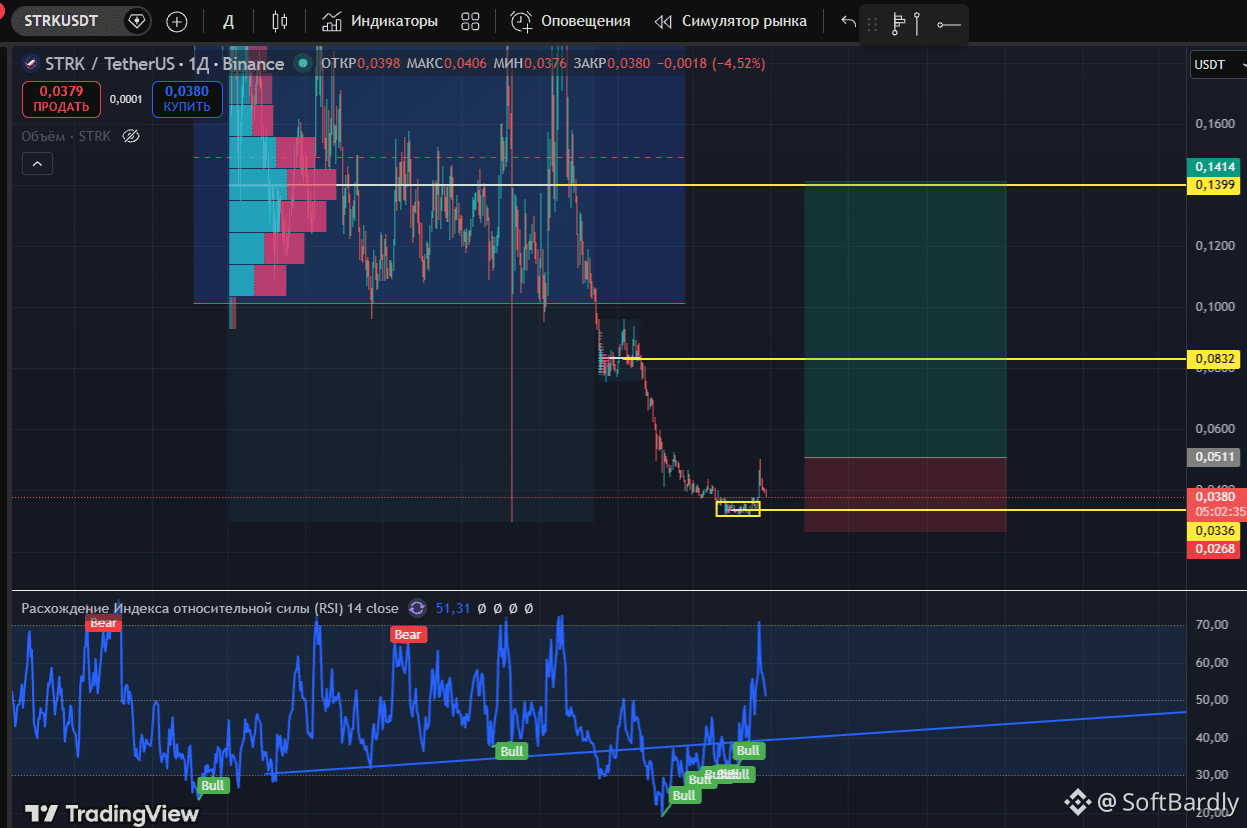Select horizontal line tool in floating toolbar

point(949,24)
